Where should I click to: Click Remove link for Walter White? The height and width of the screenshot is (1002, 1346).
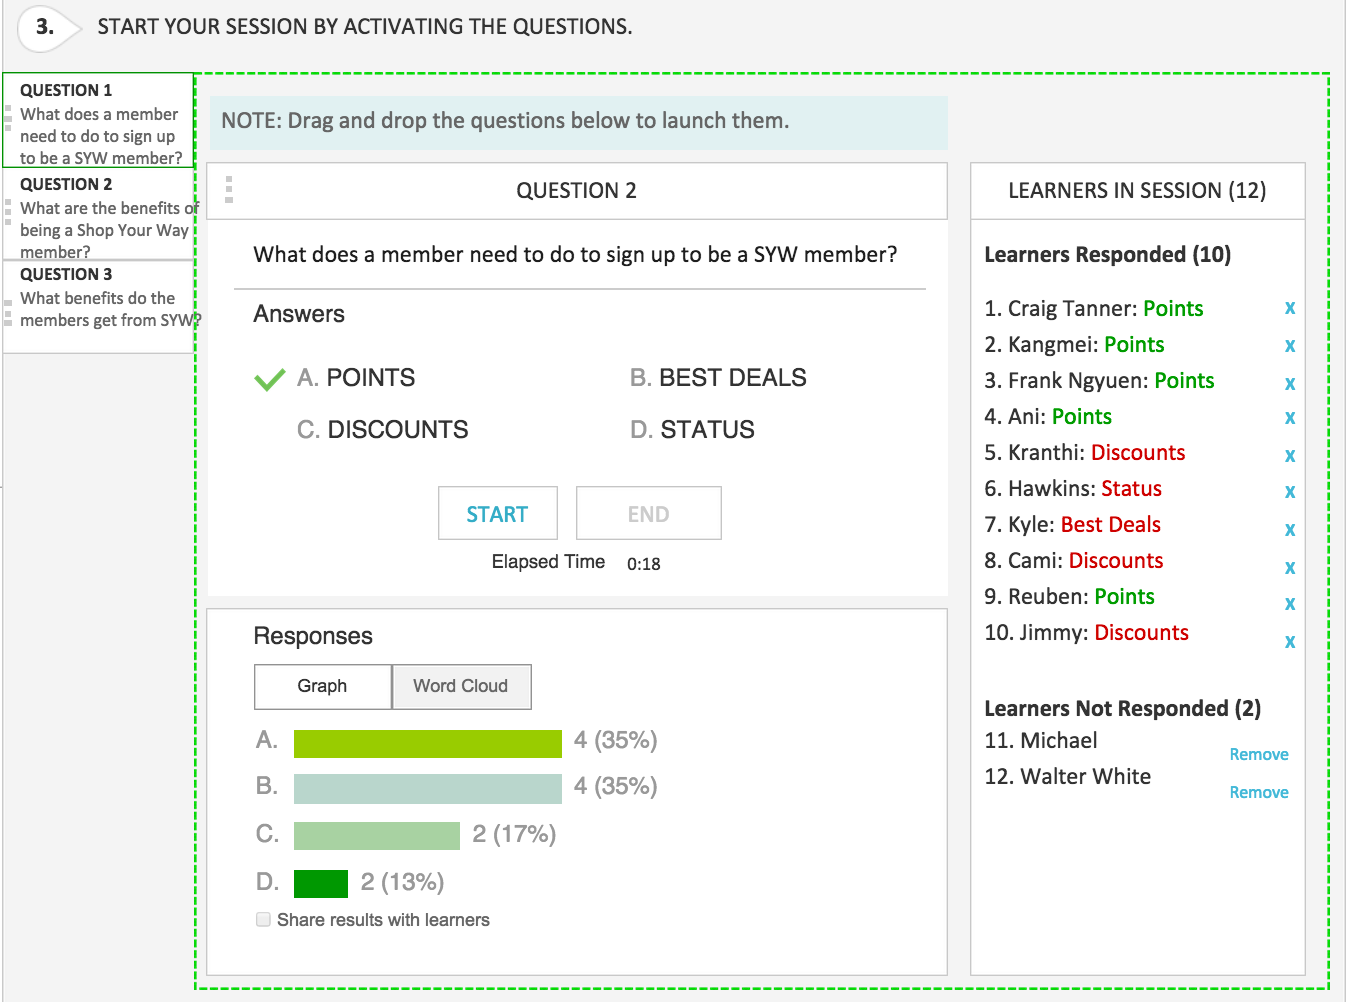(1258, 792)
